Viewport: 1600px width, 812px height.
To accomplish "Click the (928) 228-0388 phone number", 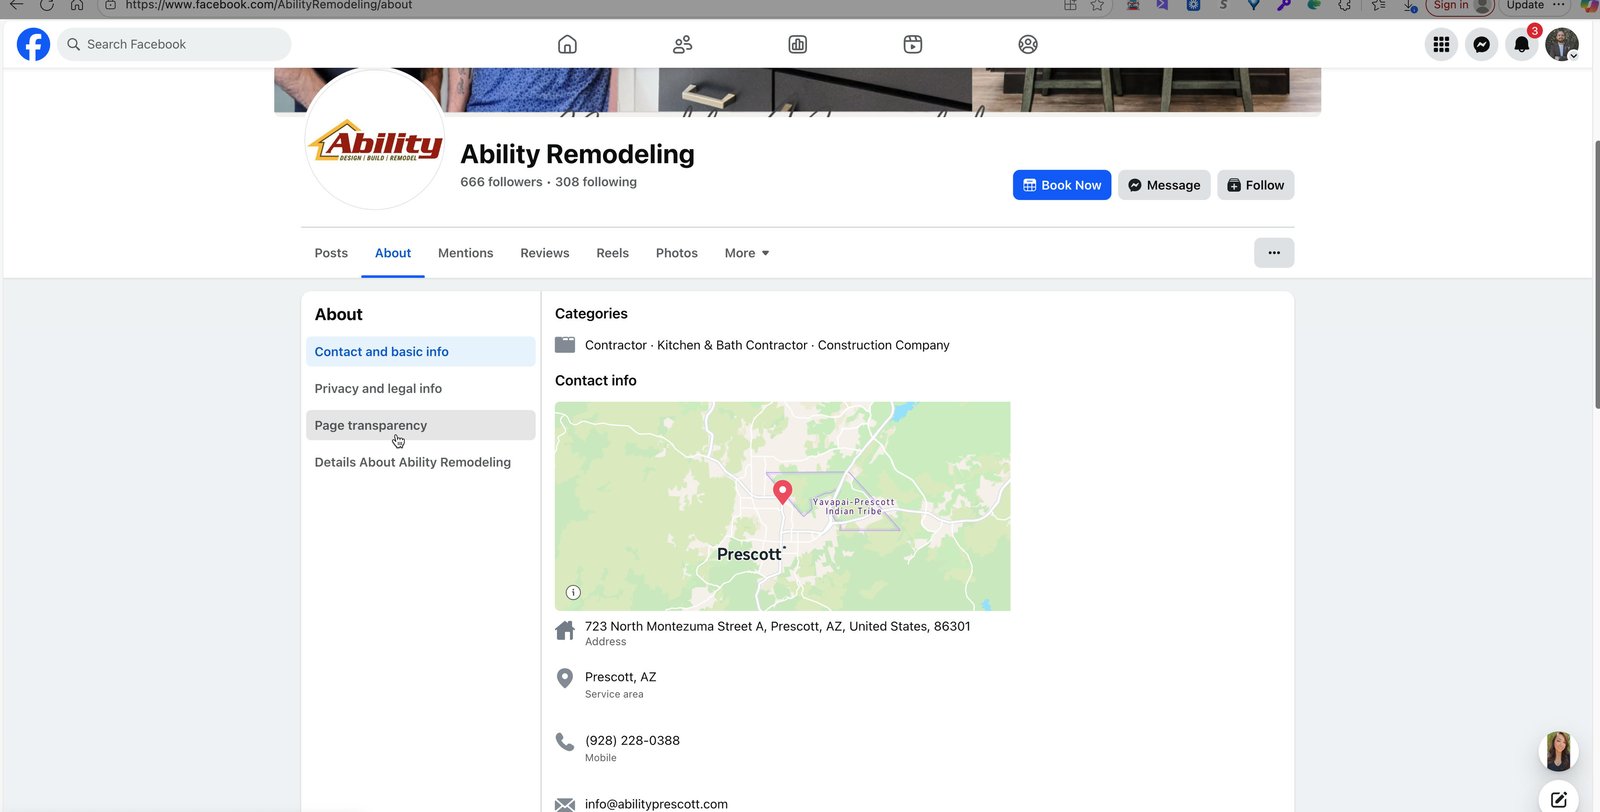I will coord(632,741).
